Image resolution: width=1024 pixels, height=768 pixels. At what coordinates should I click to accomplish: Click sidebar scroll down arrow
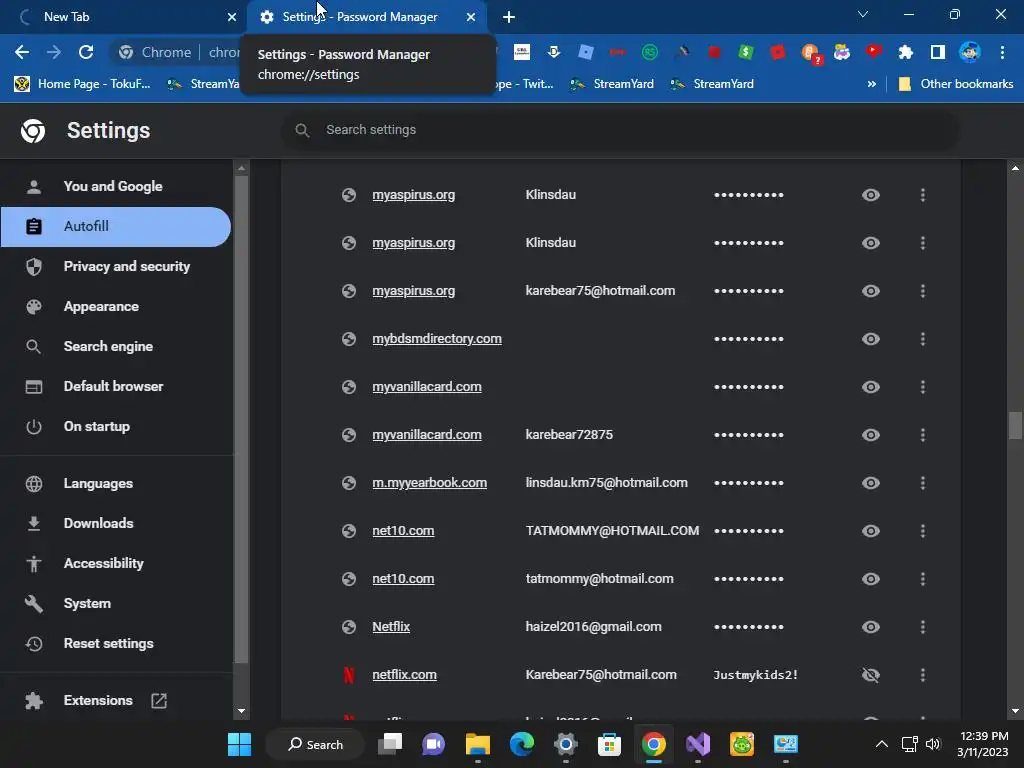point(242,711)
